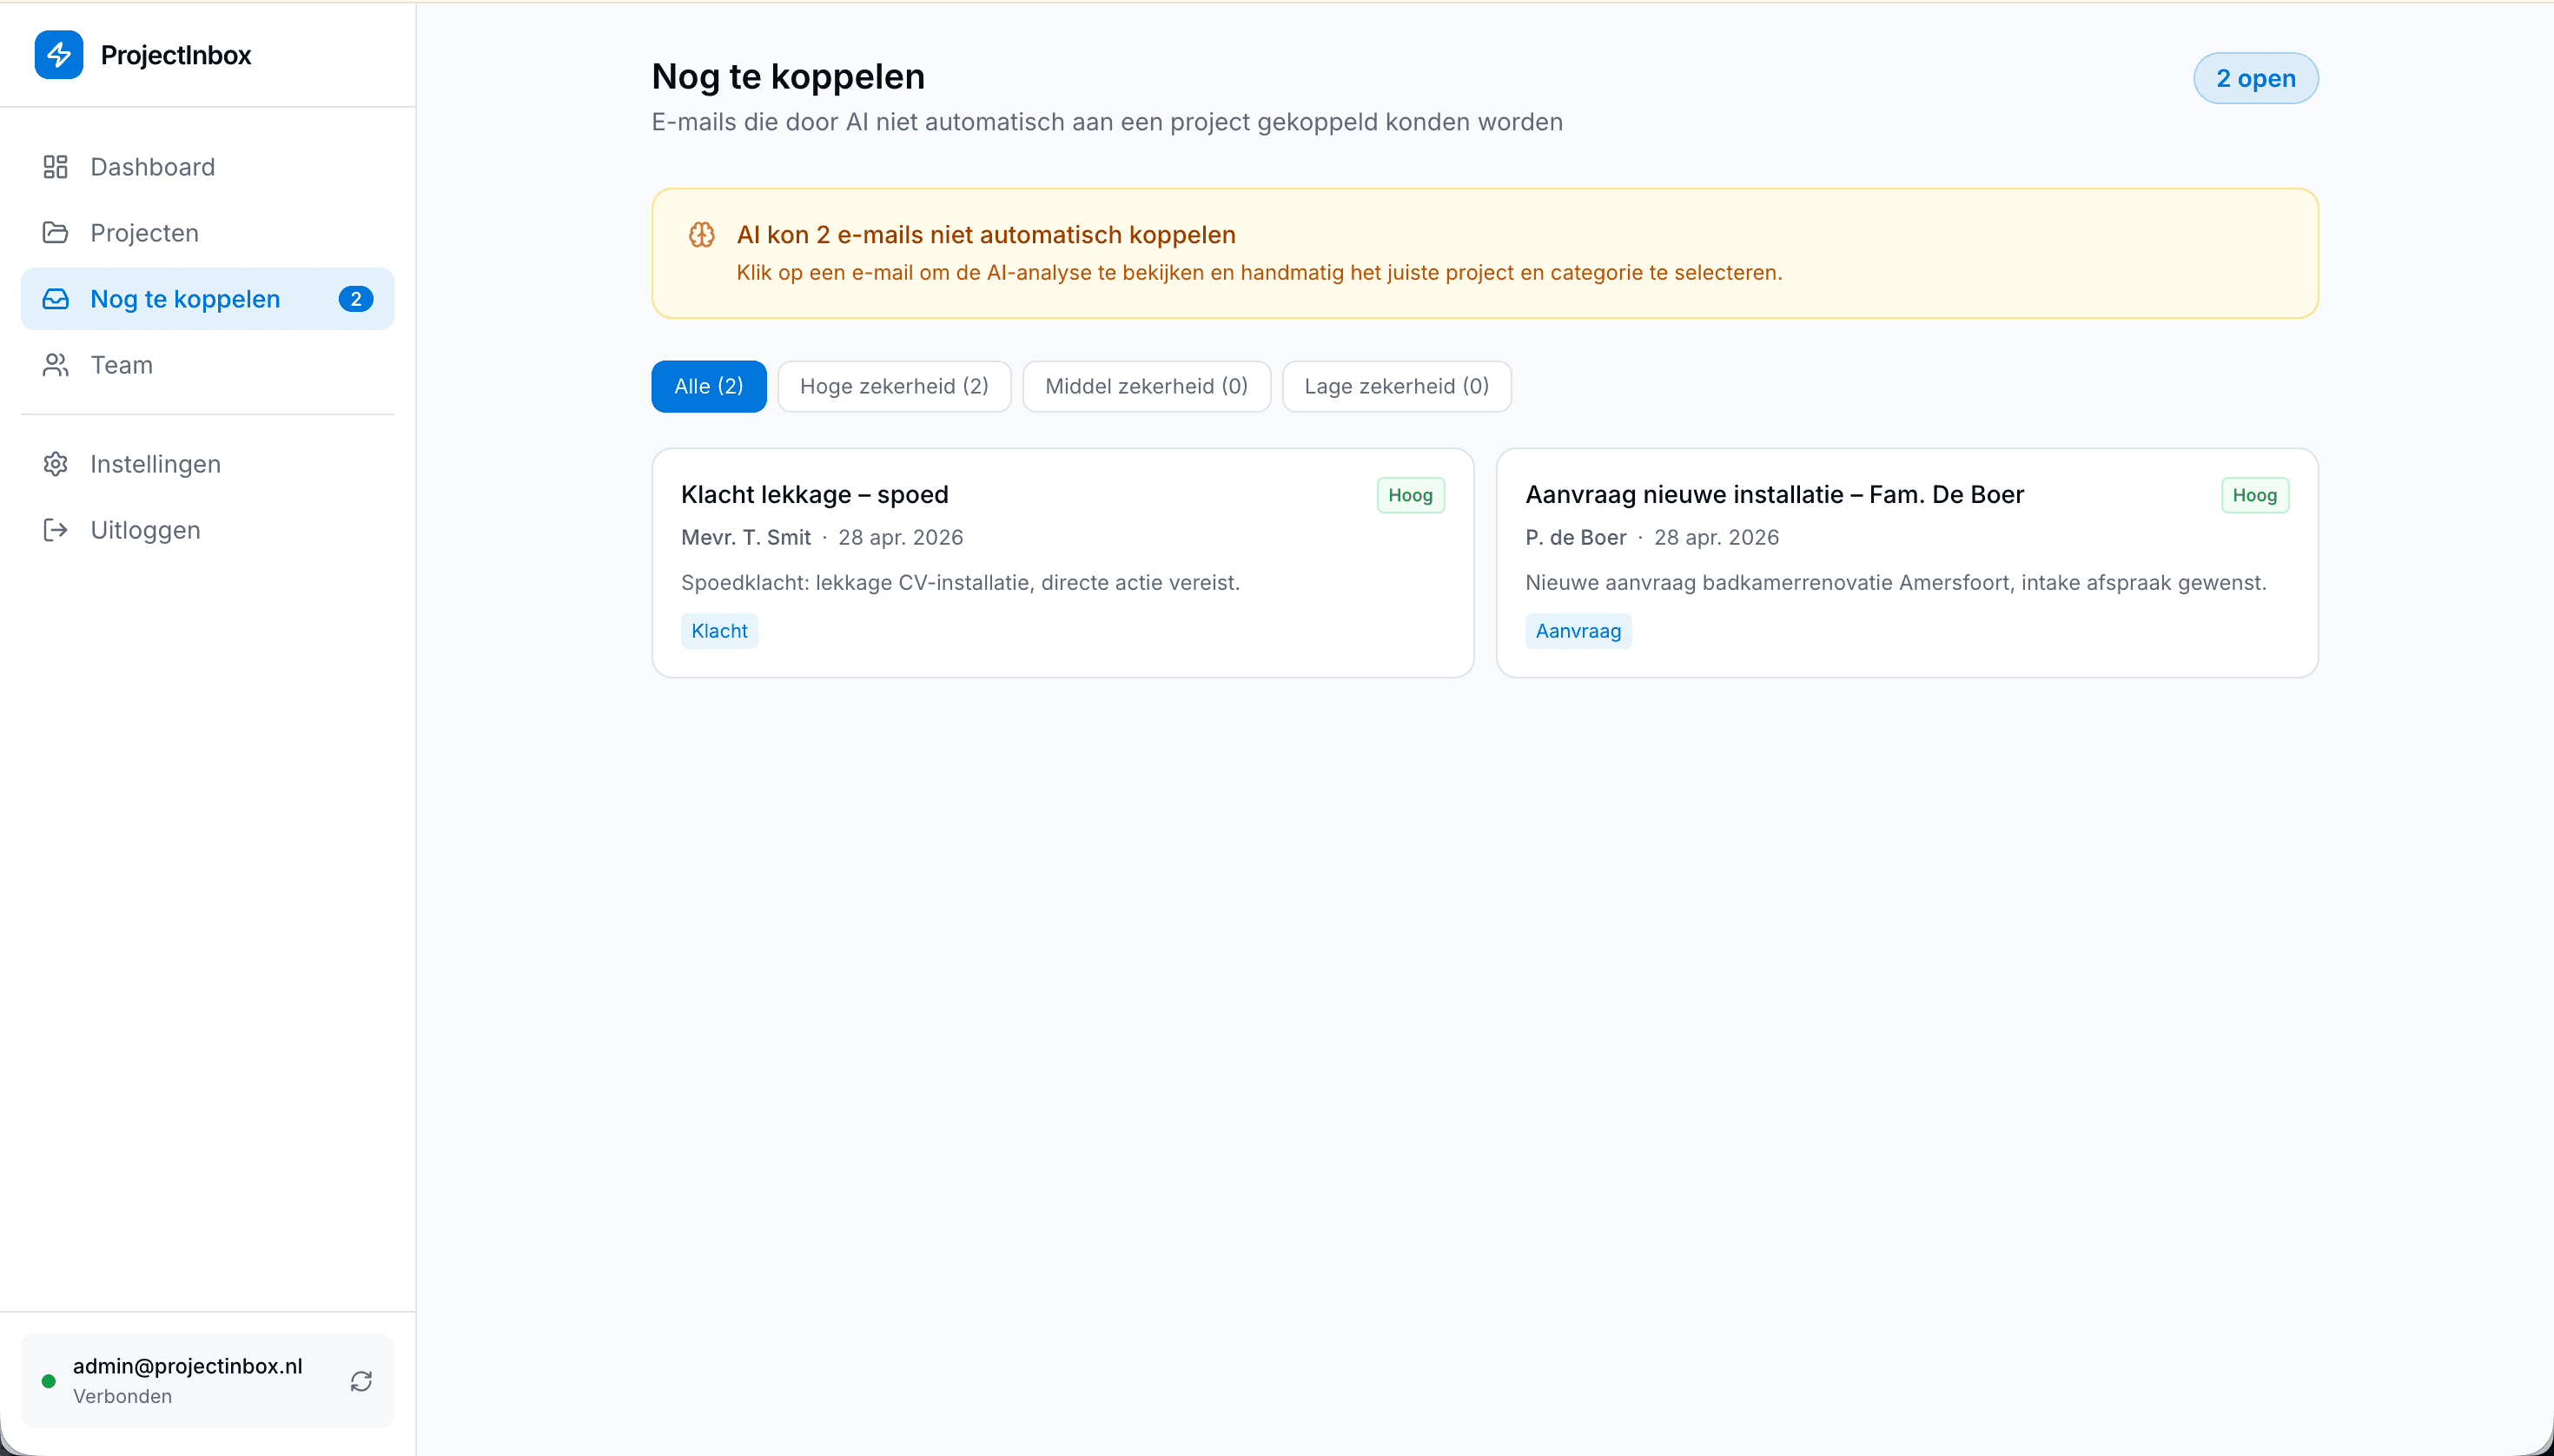
Task: Click the 2 open badge
Action: click(x=2254, y=78)
